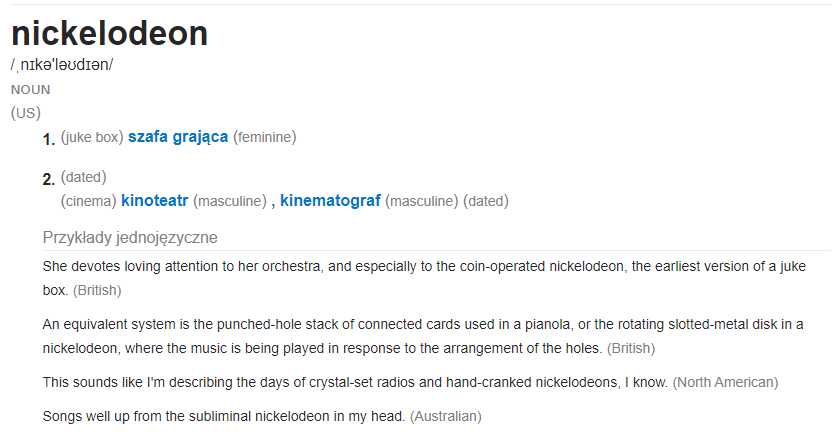Follow the "kinematograf" translation link
Screen dimensions: 839x442
[330, 201]
